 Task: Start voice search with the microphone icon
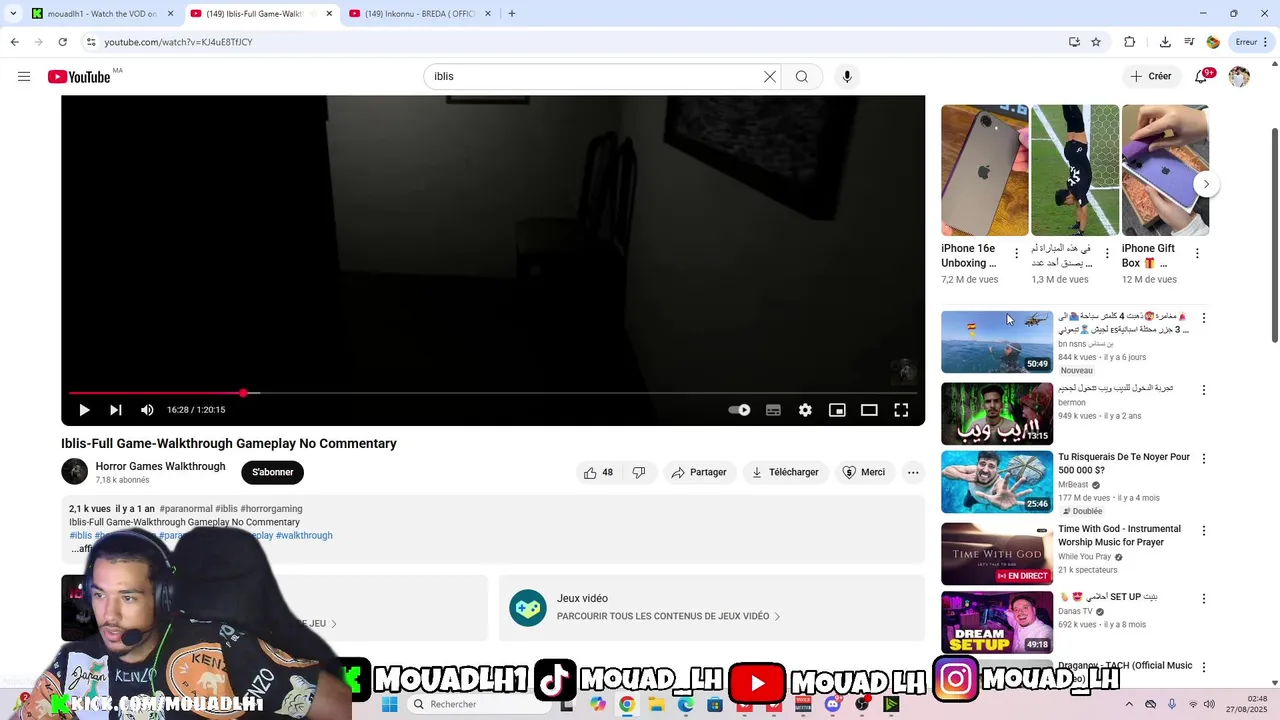coord(847,76)
